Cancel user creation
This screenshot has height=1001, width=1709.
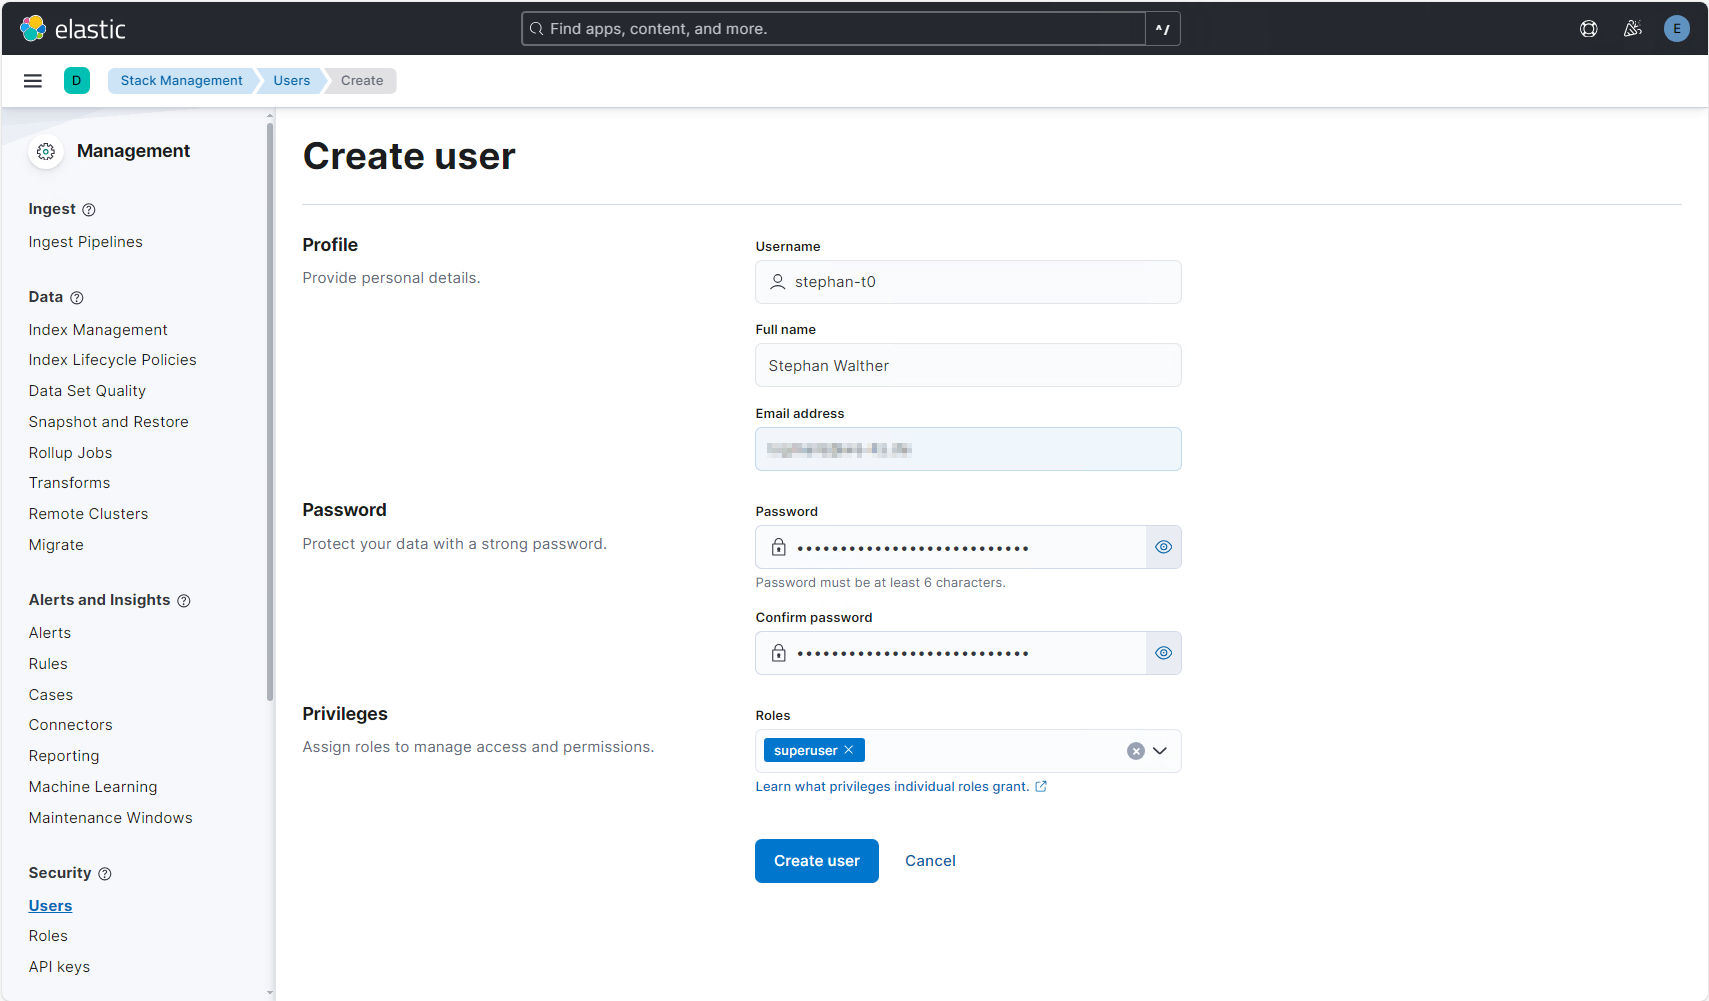[930, 861]
